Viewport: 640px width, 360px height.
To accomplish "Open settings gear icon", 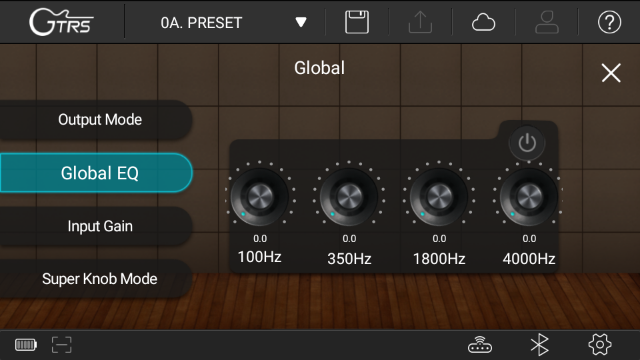I will pyautogui.click(x=600, y=345).
